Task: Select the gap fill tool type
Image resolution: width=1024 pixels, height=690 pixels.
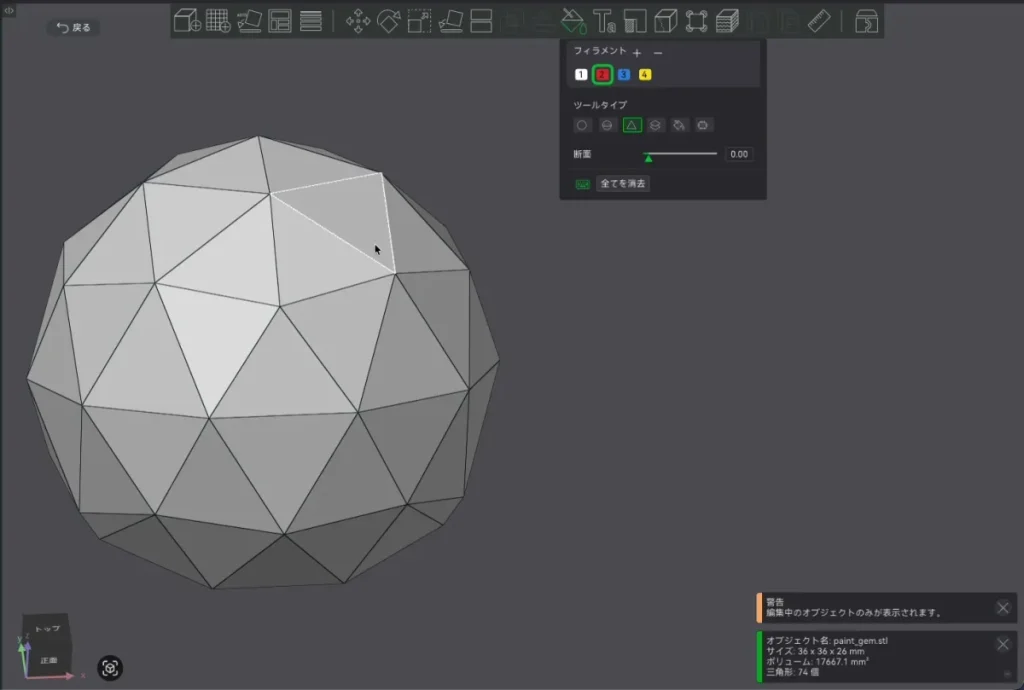Action: [703, 125]
